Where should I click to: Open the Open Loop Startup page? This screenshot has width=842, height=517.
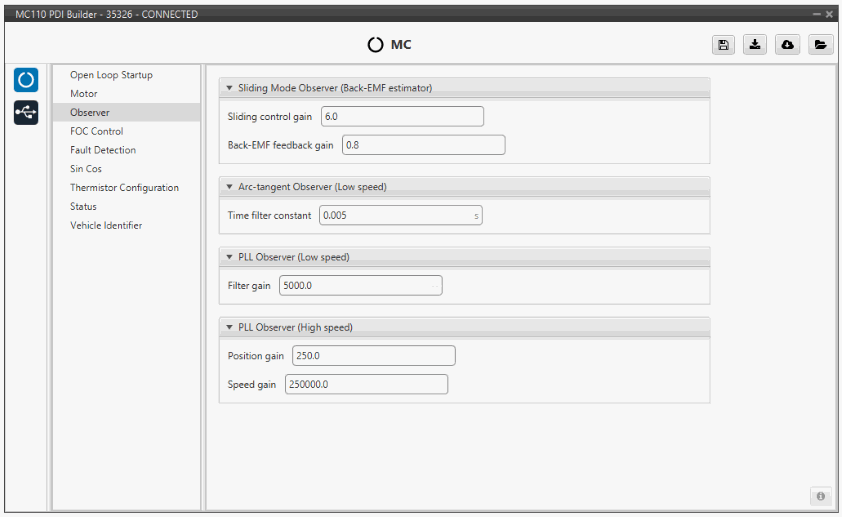[x=111, y=75]
